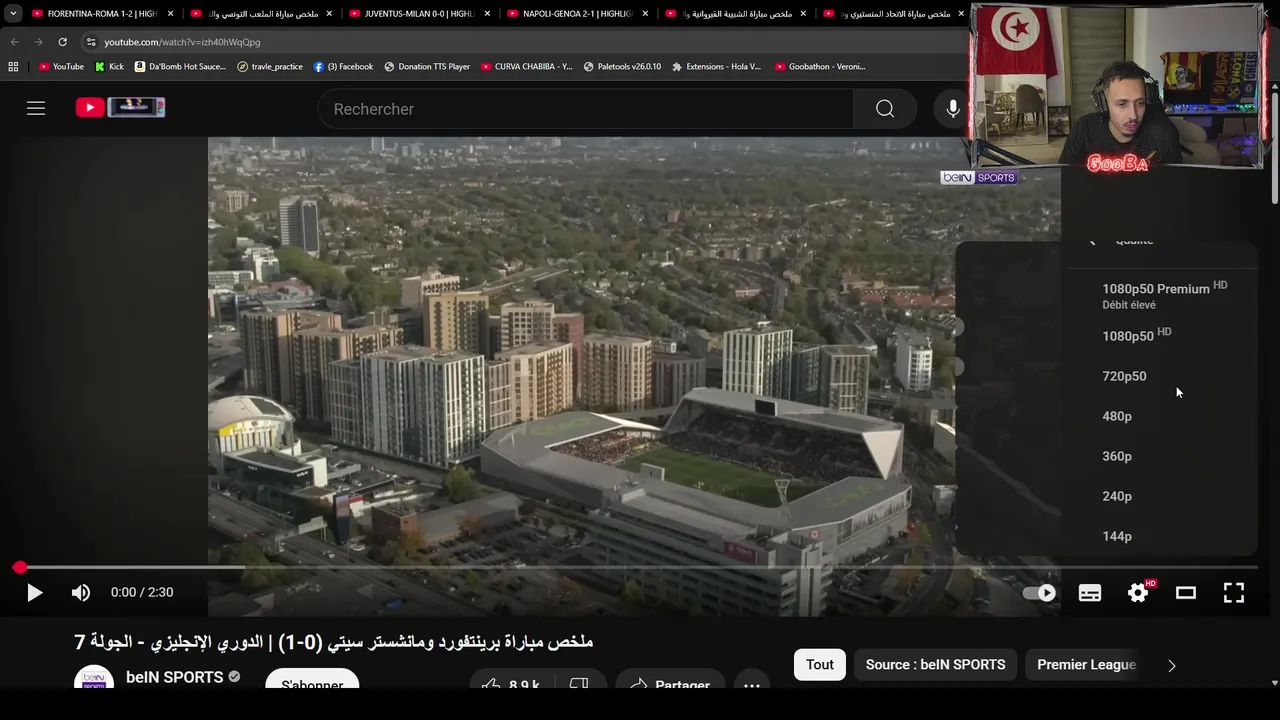Open Da'Bomb Hot Sauce bookmark

(x=180, y=67)
